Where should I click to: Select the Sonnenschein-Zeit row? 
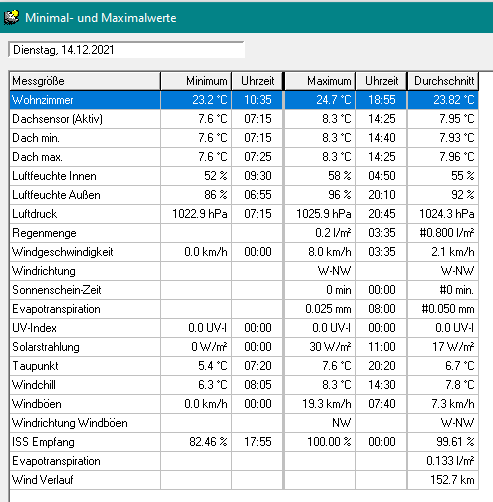tap(244, 290)
